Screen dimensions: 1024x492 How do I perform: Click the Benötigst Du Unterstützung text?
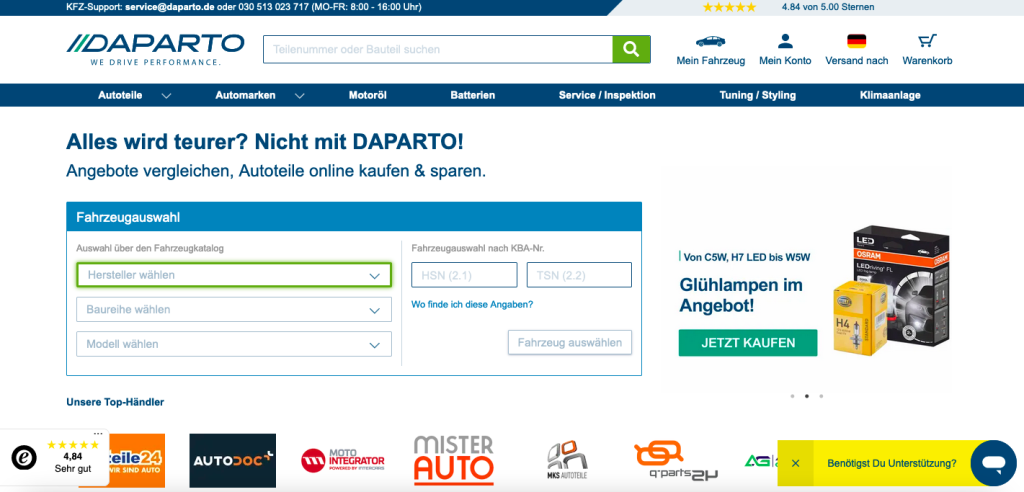[891, 463]
